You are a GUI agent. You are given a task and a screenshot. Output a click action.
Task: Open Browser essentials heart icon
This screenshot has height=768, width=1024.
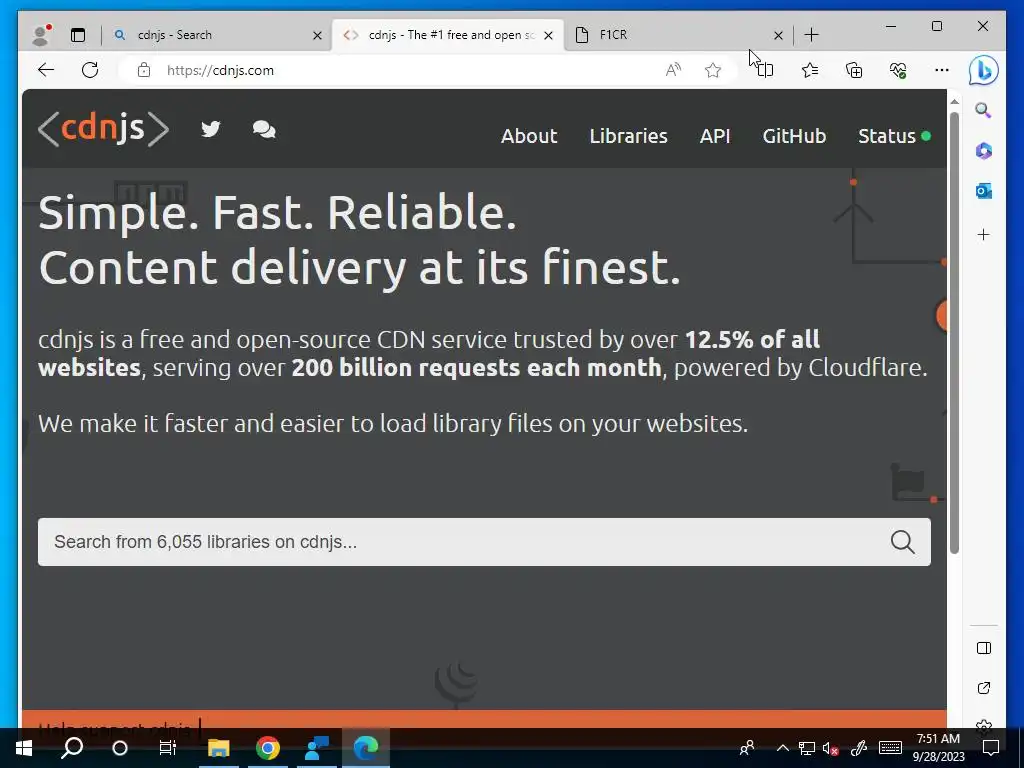[898, 70]
